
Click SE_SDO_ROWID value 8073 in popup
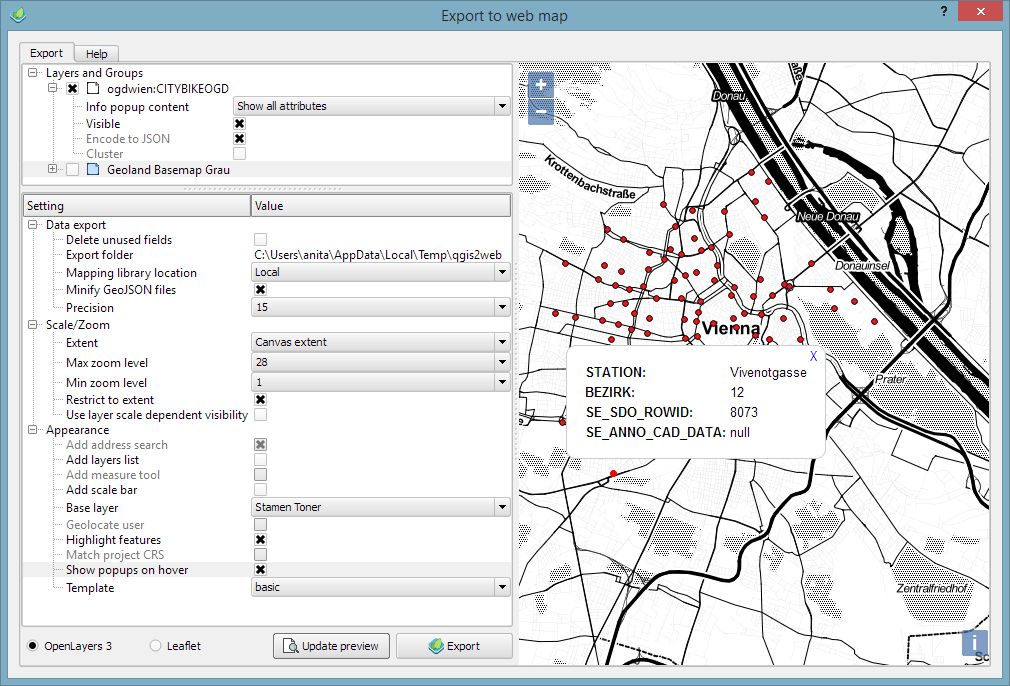click(744, 412)
